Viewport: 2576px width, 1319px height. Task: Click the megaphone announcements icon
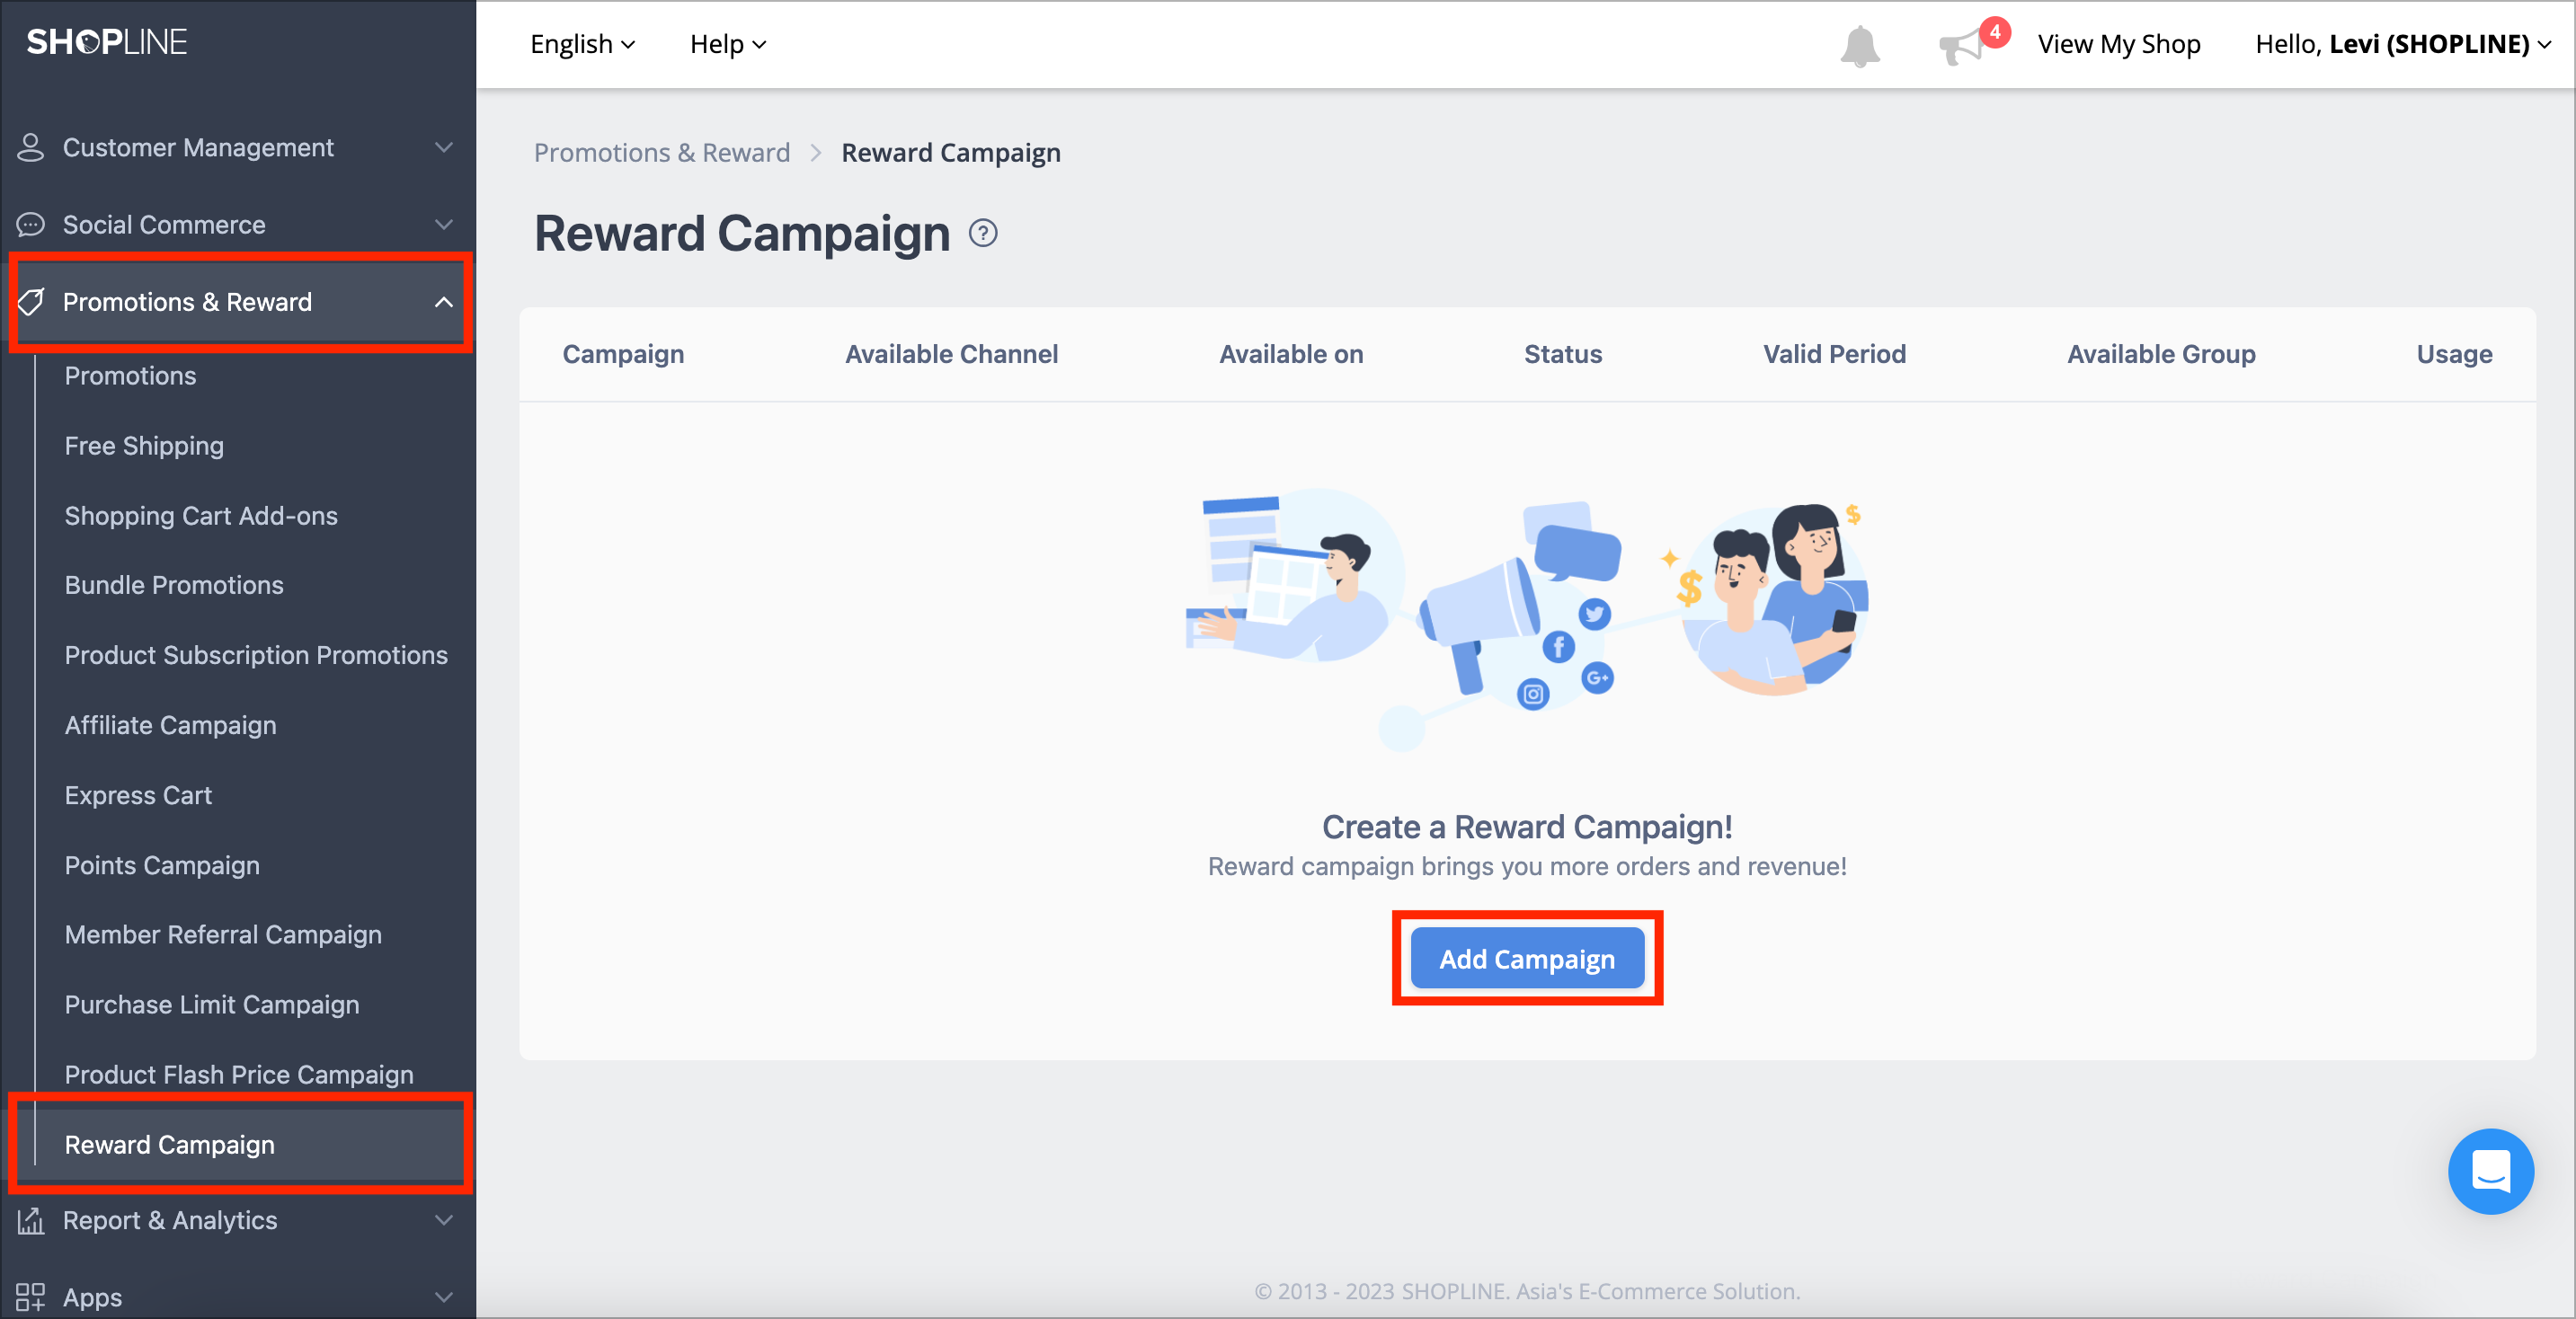pos(1962,46)
